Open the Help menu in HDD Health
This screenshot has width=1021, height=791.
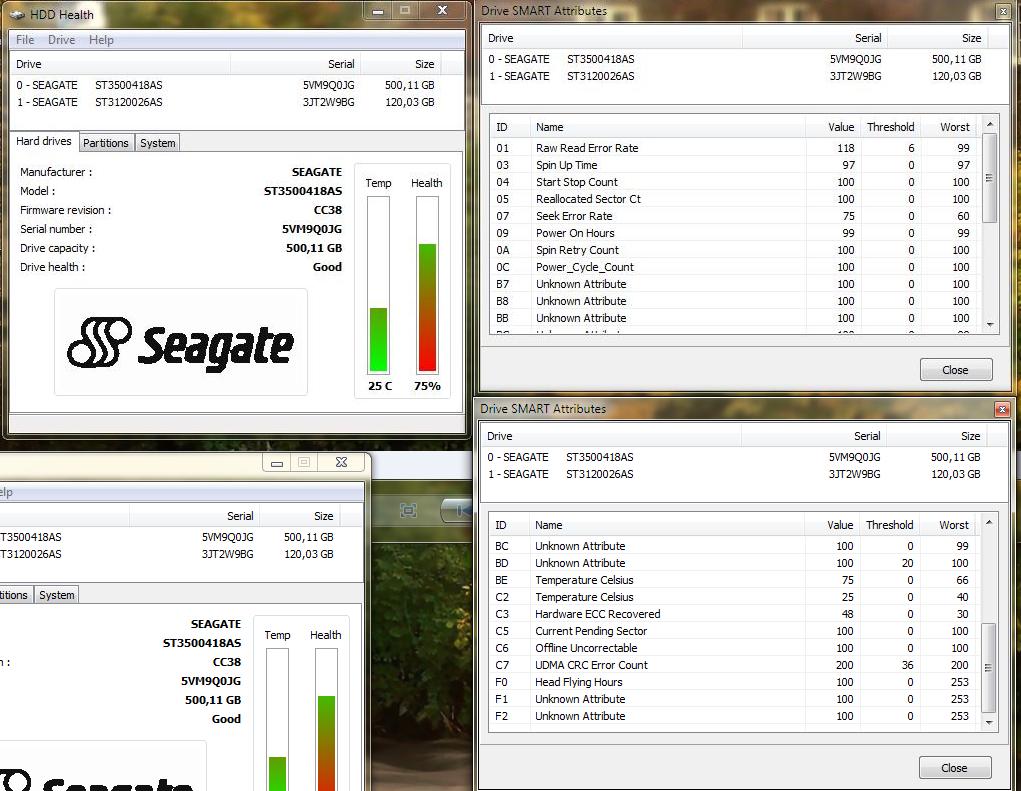101,40
